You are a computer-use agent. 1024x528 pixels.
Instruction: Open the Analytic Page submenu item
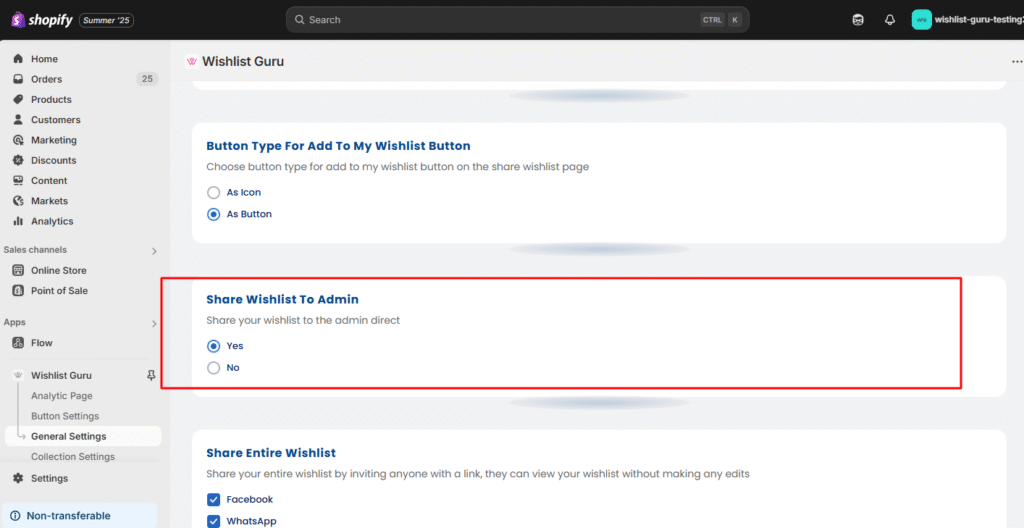pos(62,396)
